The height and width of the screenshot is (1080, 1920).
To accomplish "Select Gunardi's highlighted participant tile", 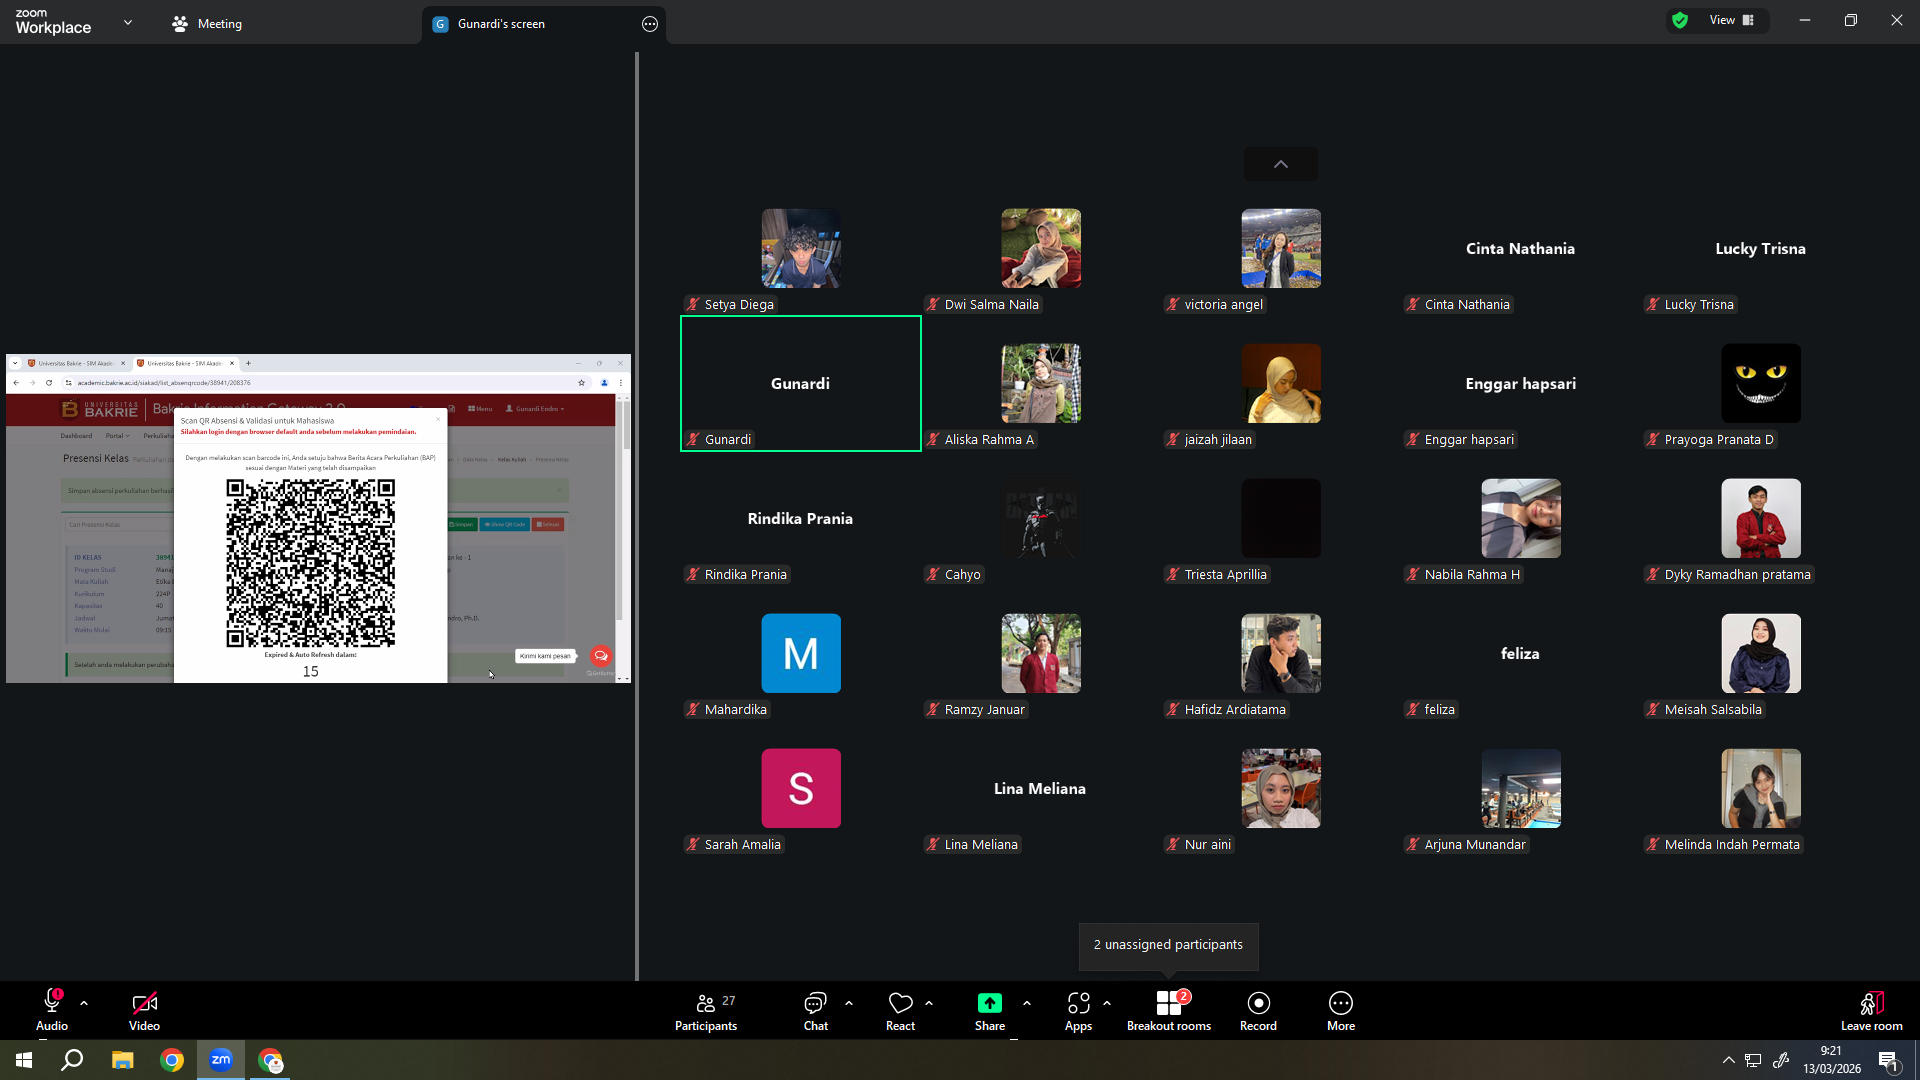I will [801, 383].
